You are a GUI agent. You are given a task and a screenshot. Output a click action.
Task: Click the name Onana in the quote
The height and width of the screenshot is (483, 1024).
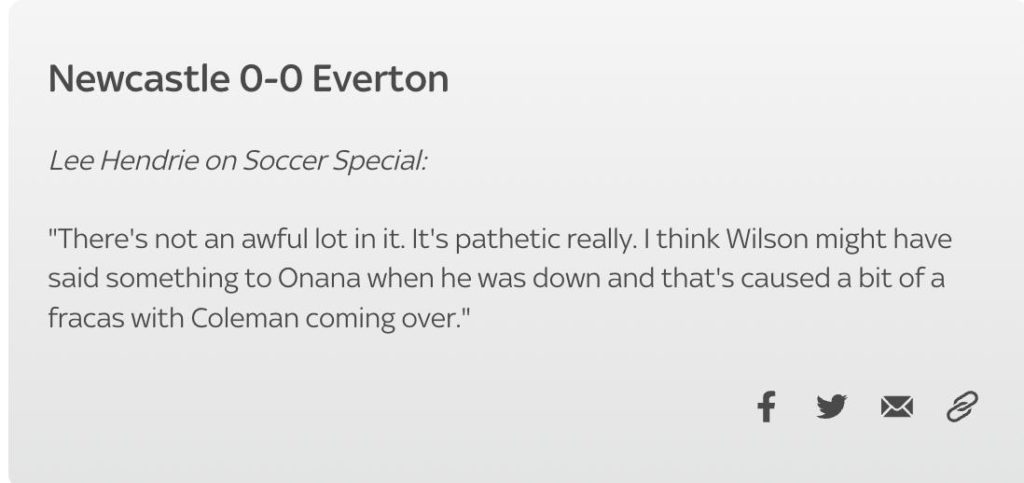(x=321, y=279)
